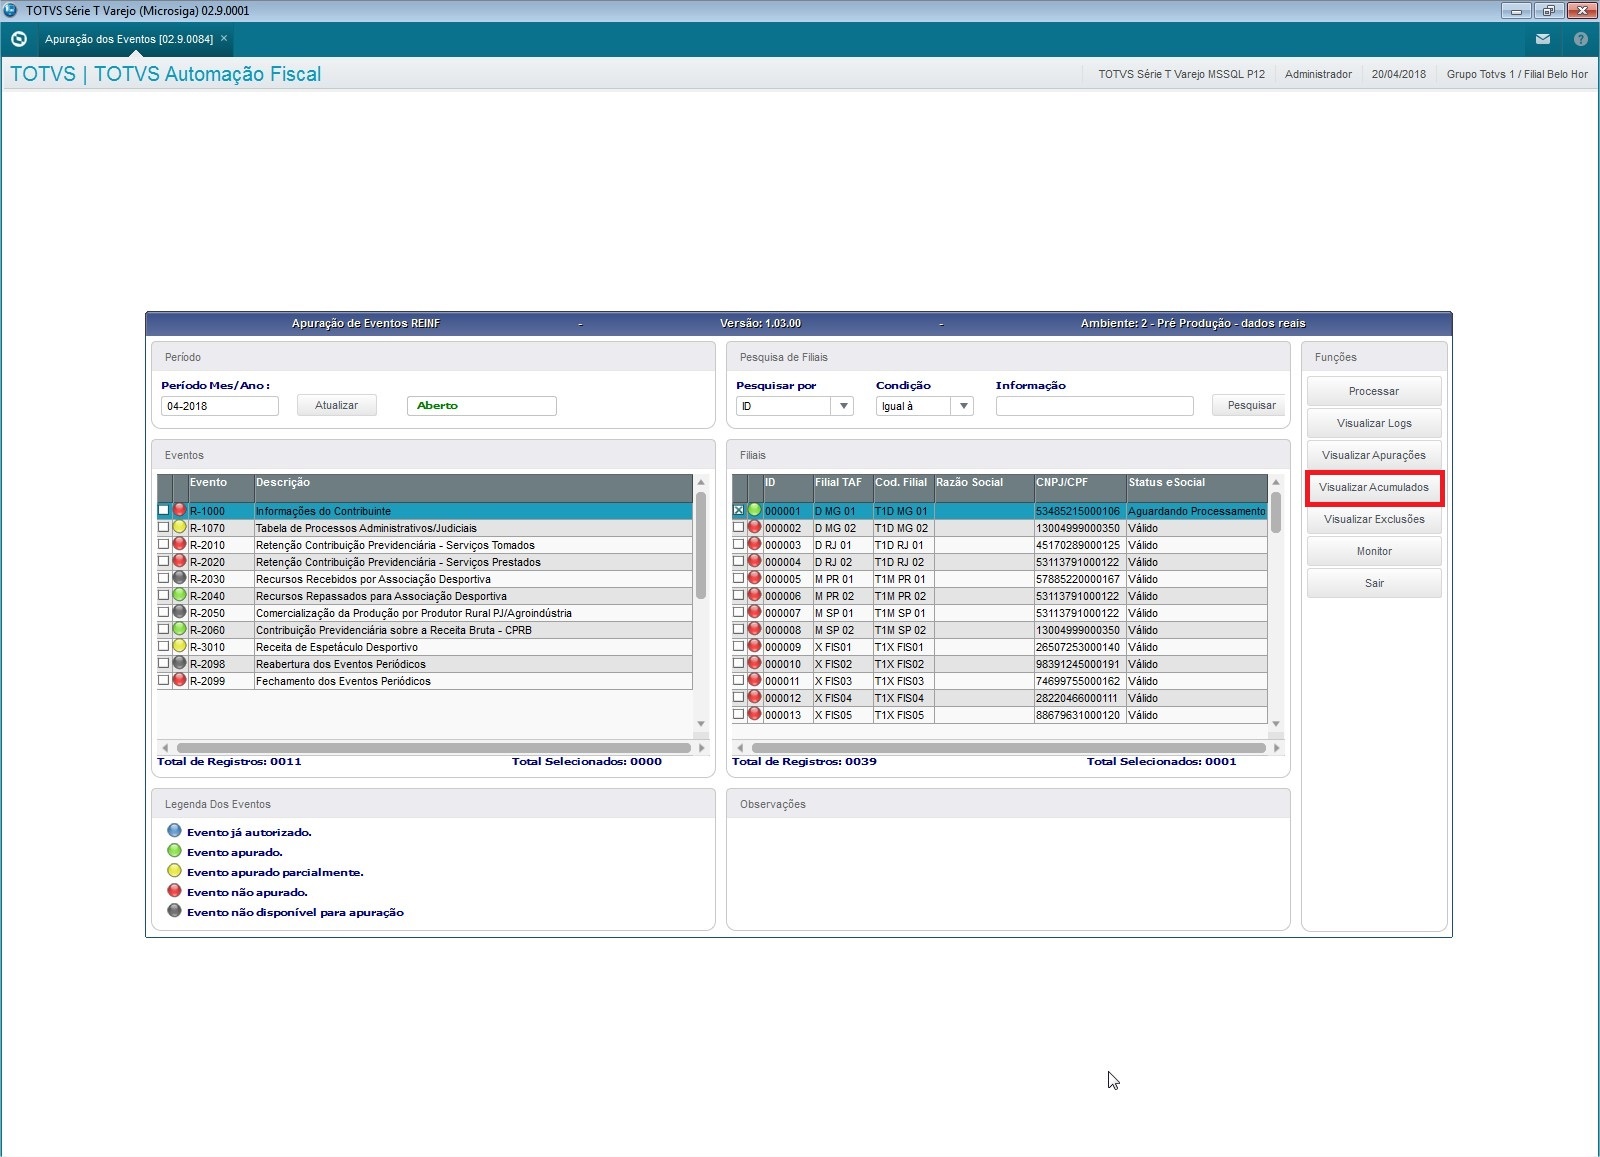Click the Processar button
1600x1157 pixels.
tap(1374, 391)
